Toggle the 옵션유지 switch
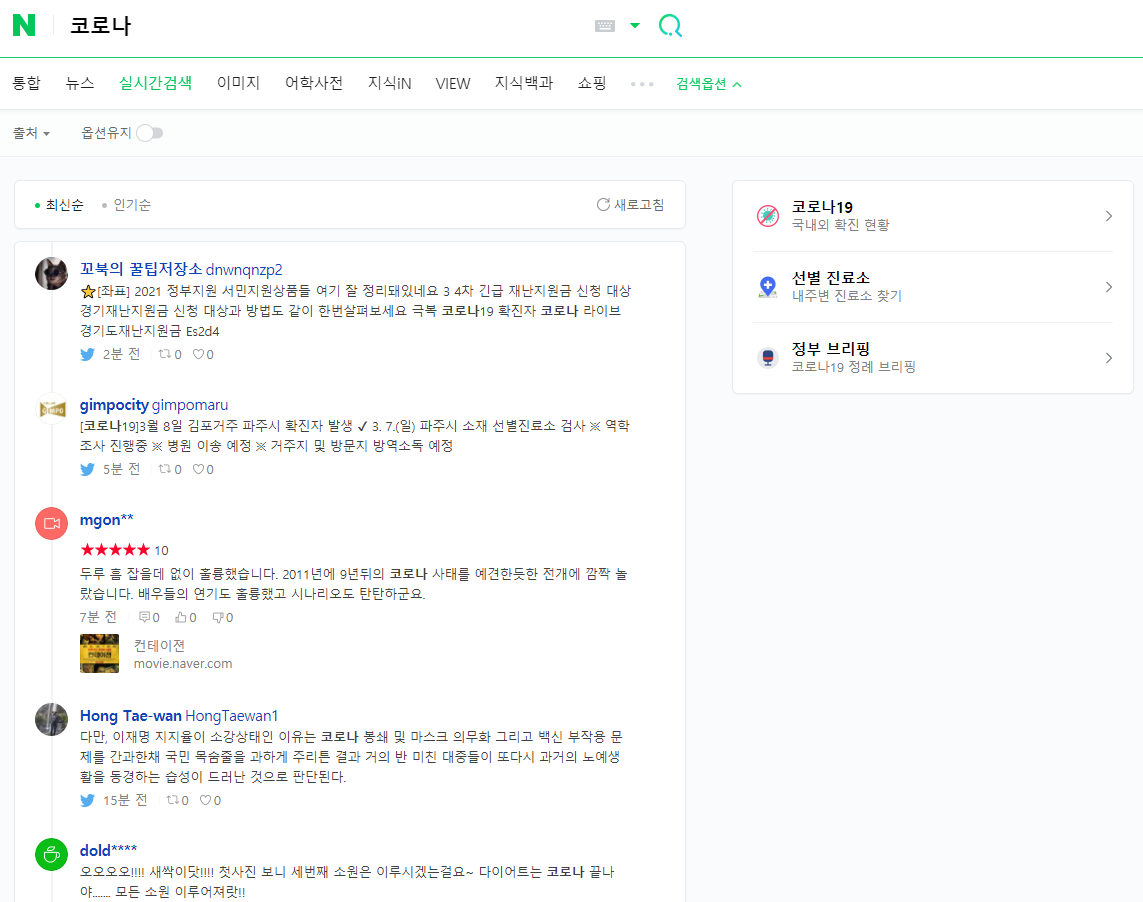1143x902 pixels. (149, 133)
